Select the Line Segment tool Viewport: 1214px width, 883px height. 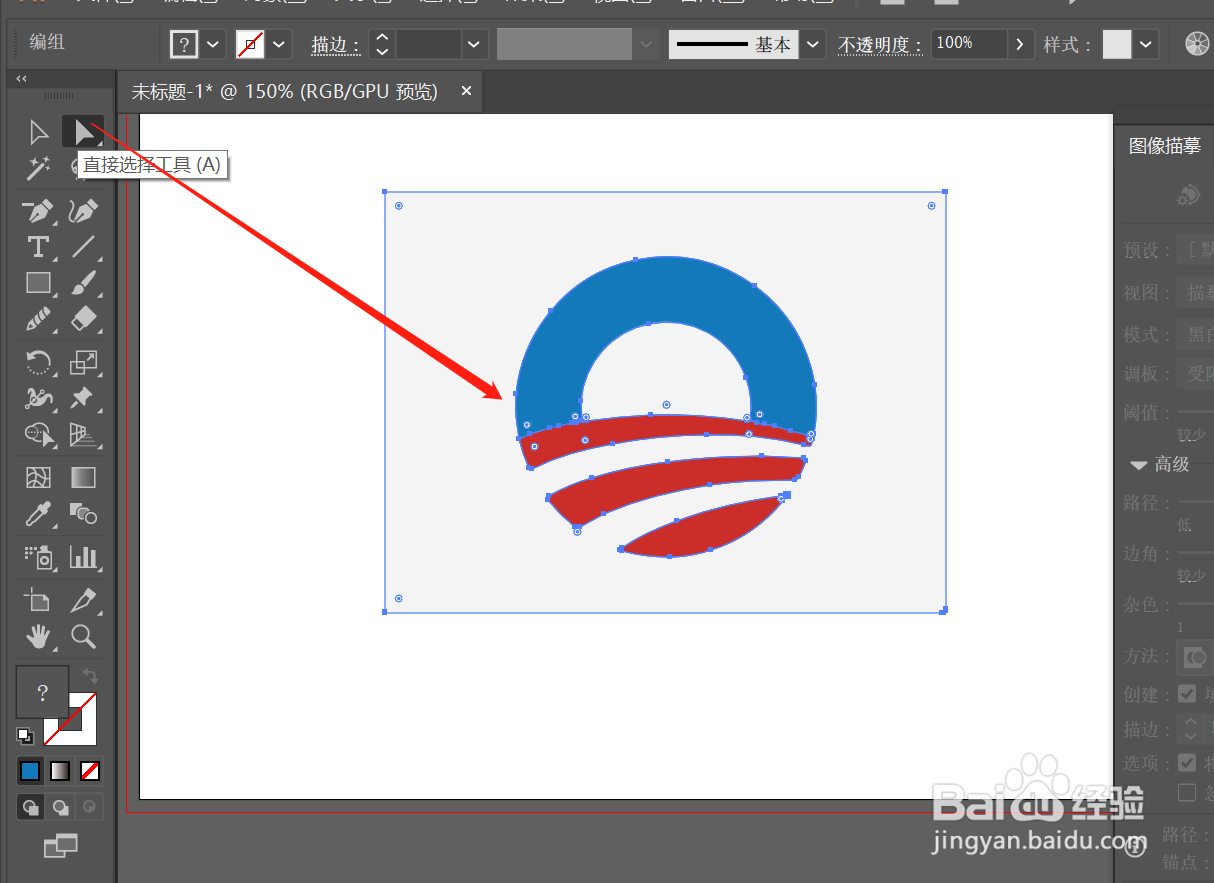(83, 247)
